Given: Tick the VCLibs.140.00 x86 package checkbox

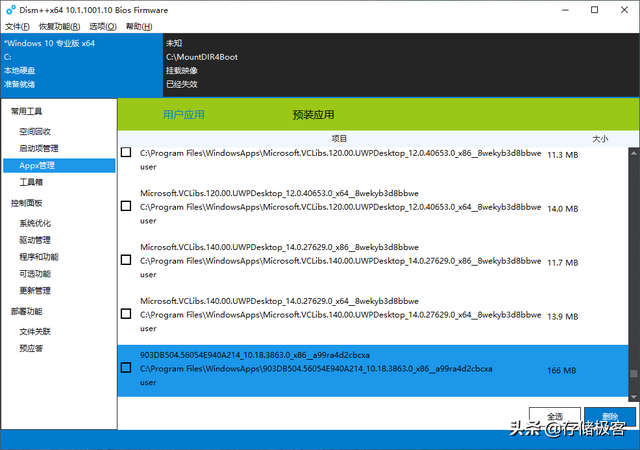Looking at the screenshot, I should (126, 260).
